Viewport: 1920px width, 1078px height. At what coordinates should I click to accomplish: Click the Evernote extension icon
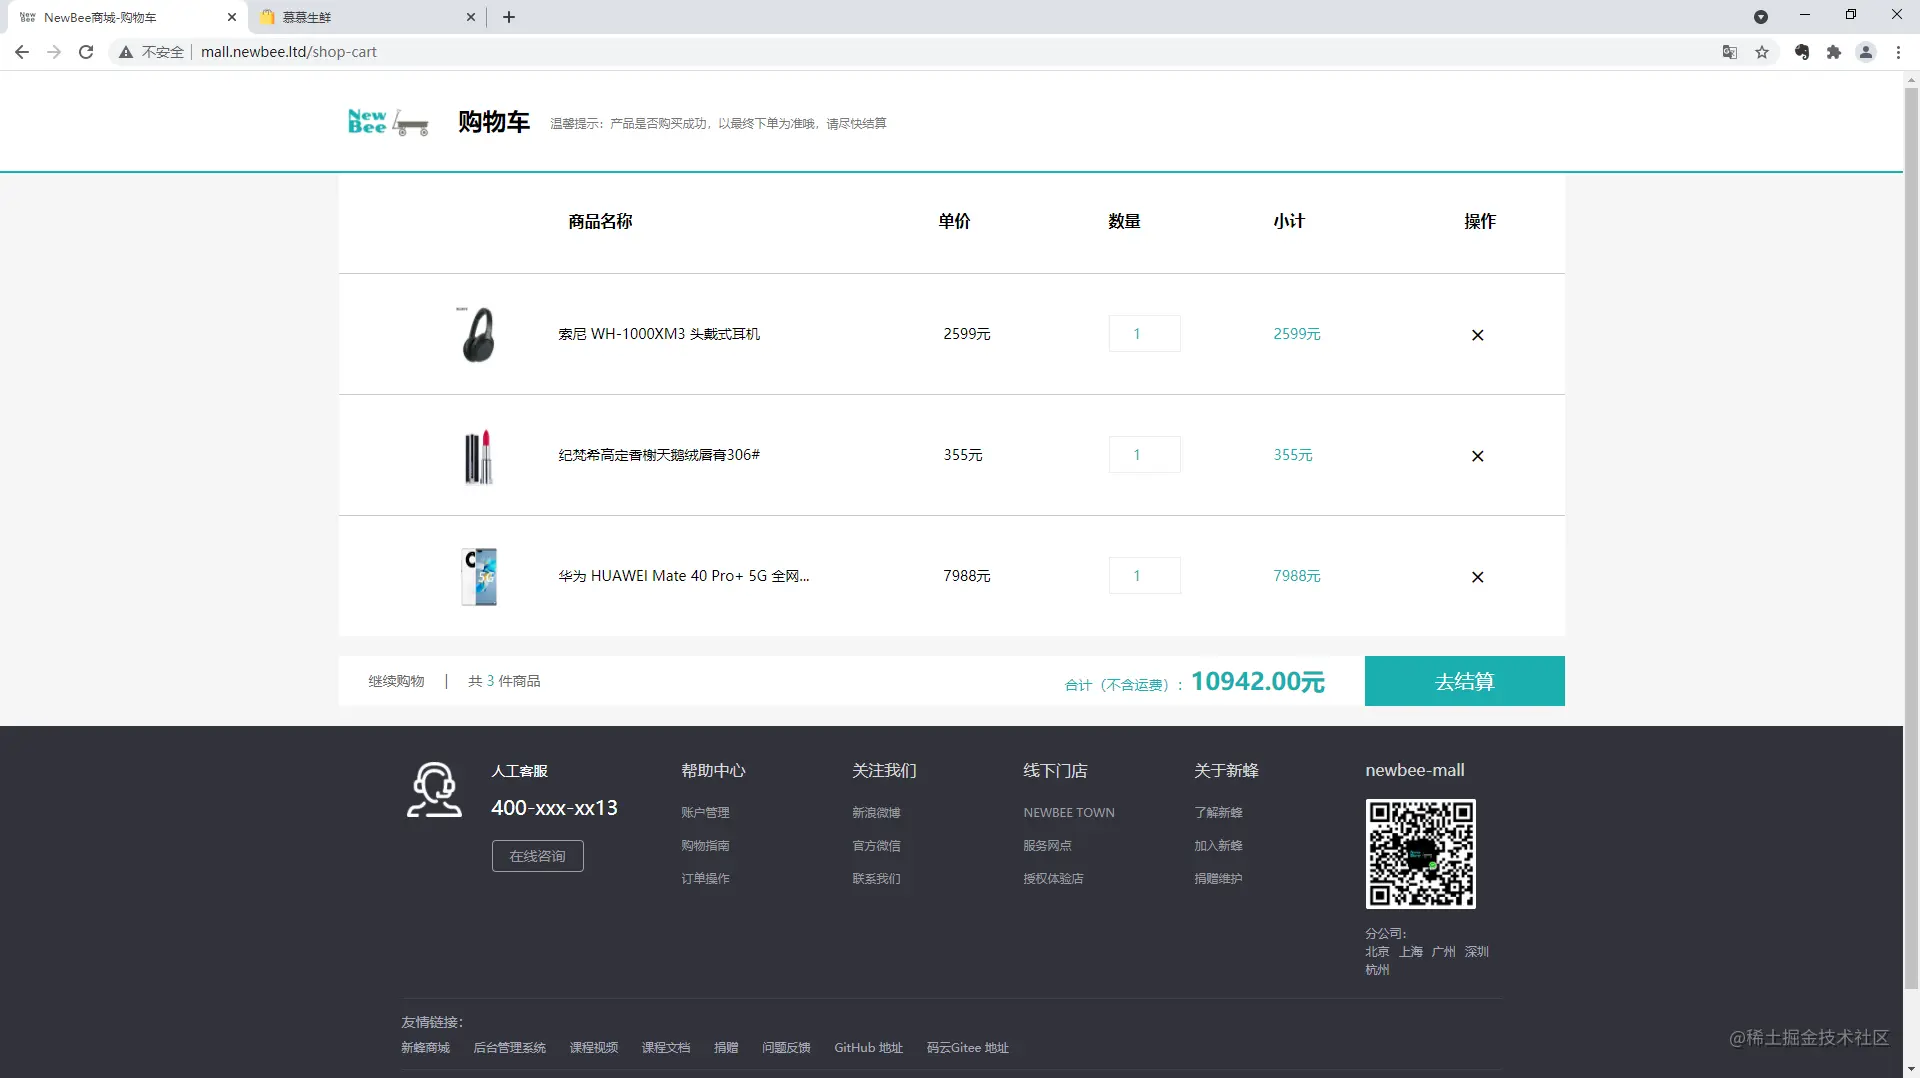pyautogui.click(x=1802, y=52)
